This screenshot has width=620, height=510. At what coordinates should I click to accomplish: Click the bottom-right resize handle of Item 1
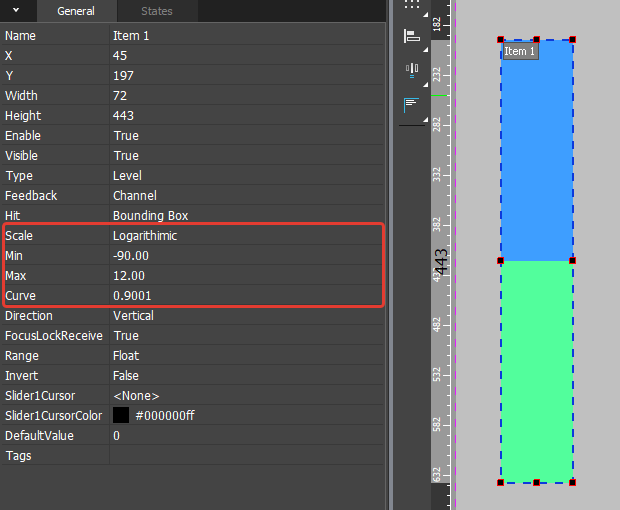point(573,483)
